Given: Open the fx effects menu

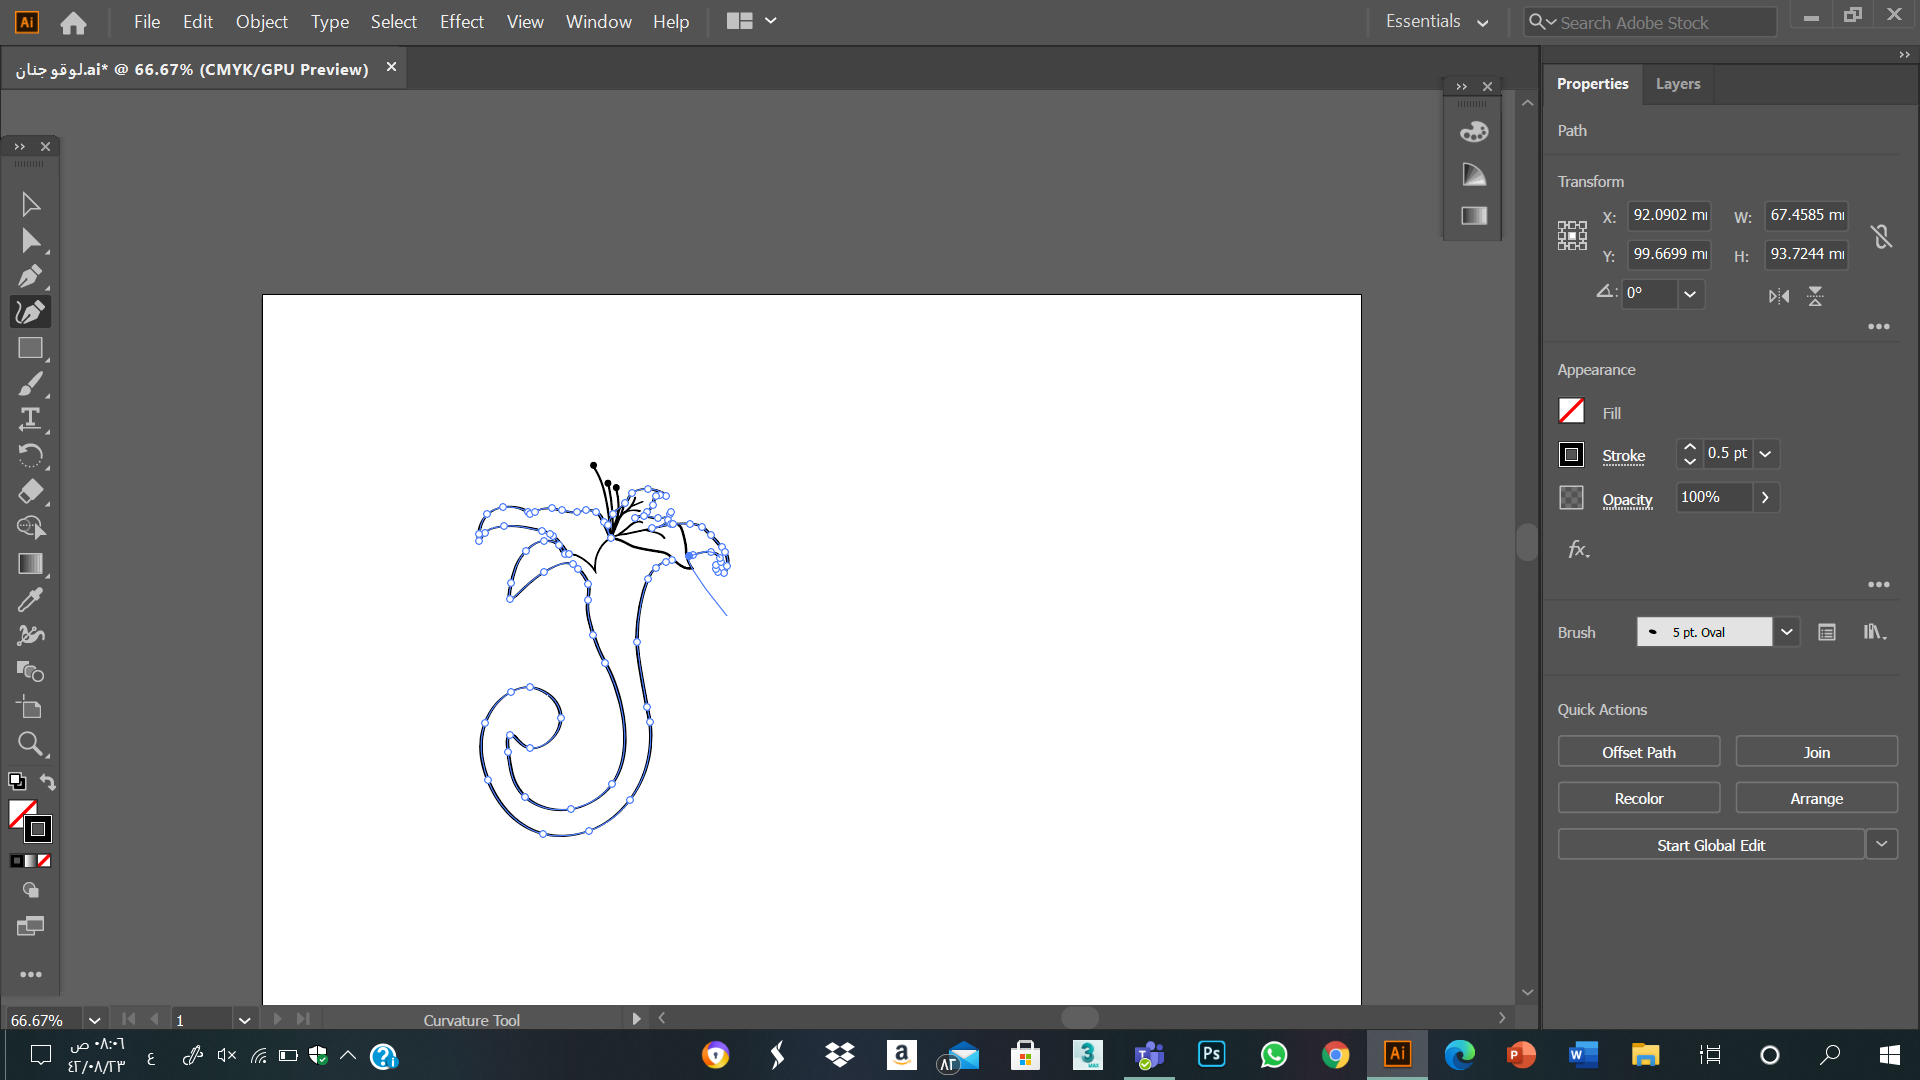Looking at the screenshot, I should coord(1578,549).
